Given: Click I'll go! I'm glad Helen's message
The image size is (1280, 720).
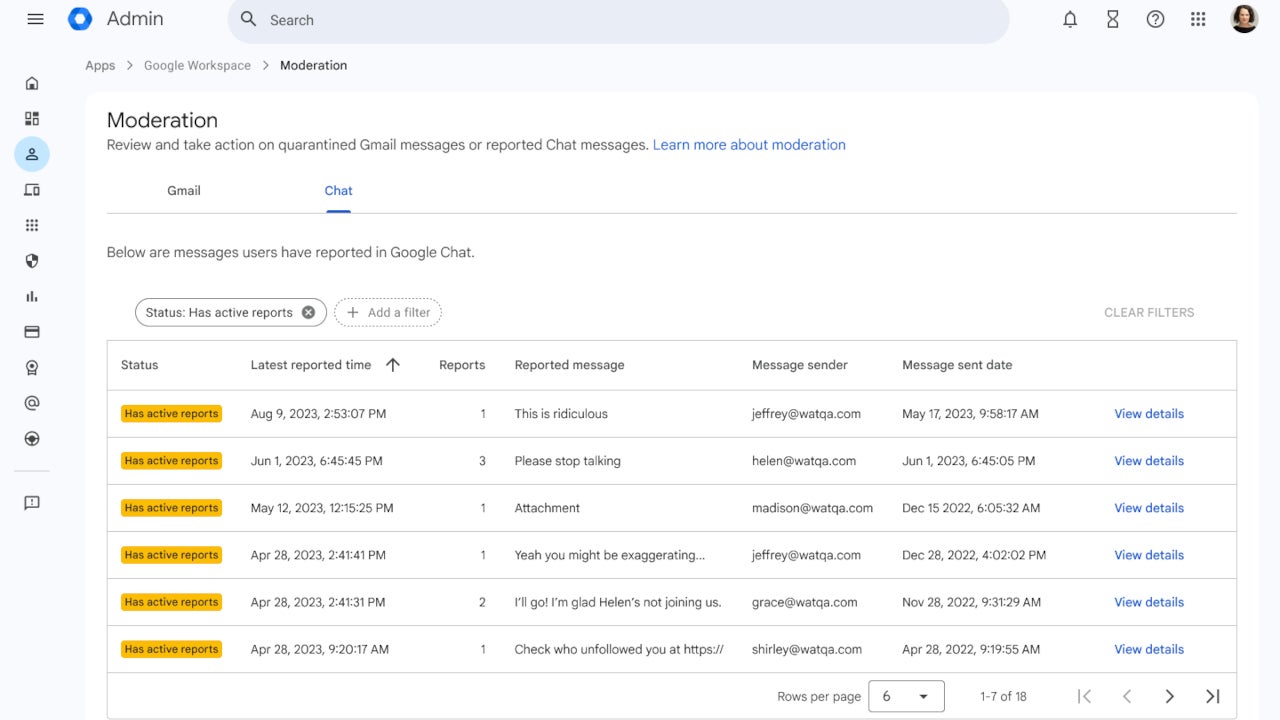Looking at the screenshot, I should click(618, 602).
